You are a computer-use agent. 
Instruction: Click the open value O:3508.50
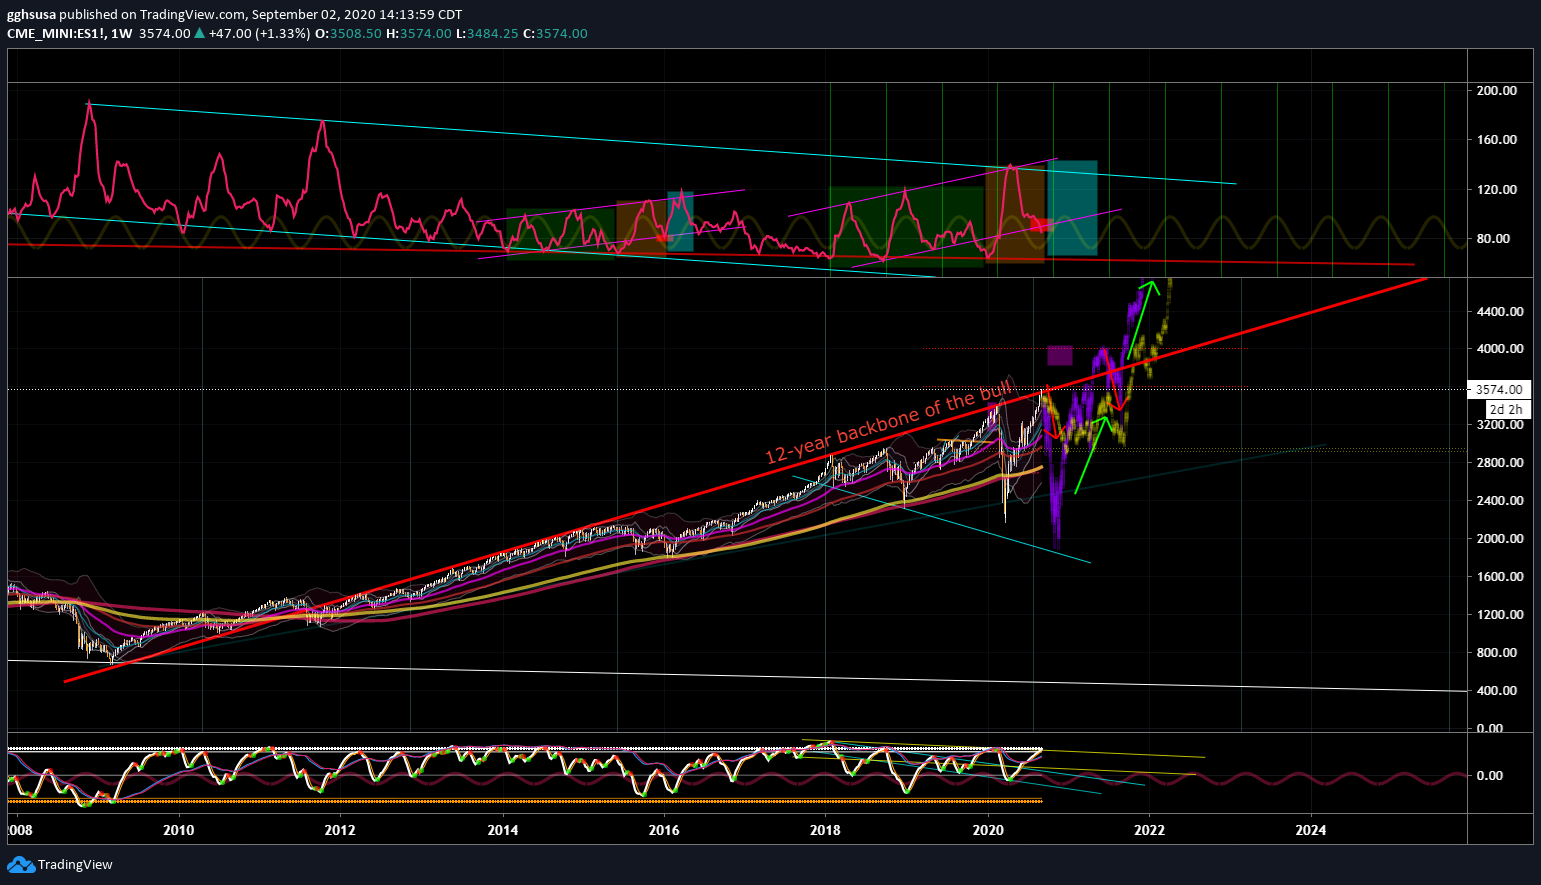tap(349, 33)
